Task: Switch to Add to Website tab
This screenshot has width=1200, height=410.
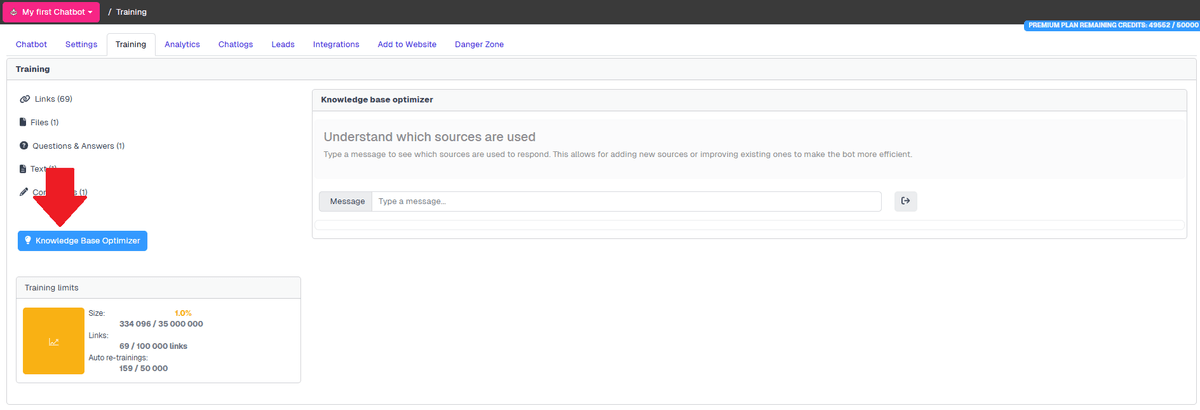Action: (407, 45)
